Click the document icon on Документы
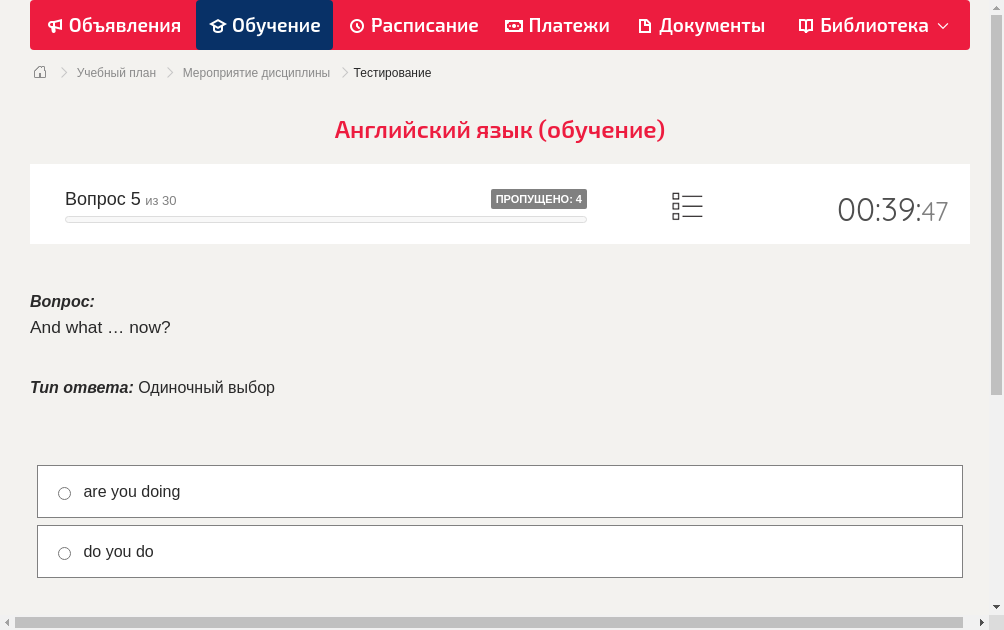 646,25
